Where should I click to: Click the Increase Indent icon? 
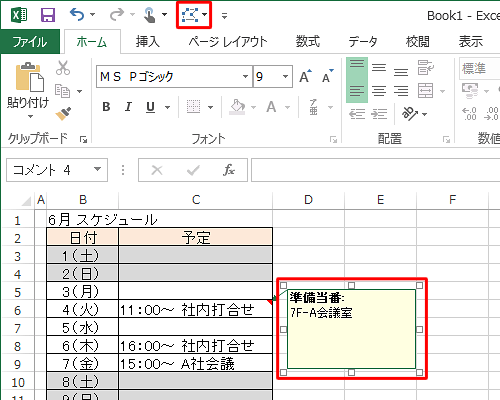click(x=379, y=114)
